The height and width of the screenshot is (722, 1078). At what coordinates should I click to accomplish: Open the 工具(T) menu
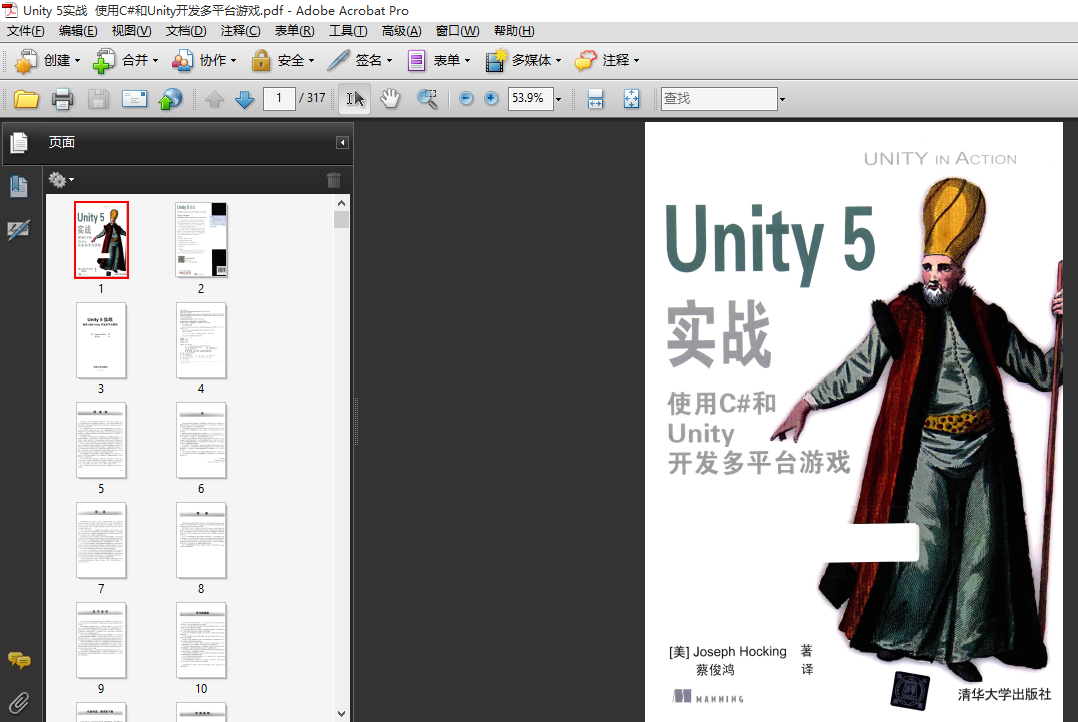(x=348, y=31)
